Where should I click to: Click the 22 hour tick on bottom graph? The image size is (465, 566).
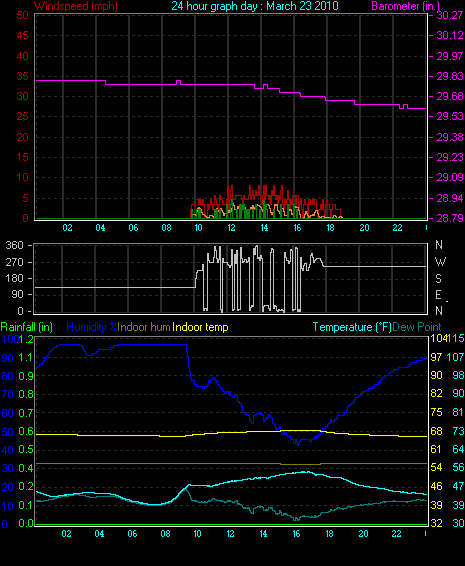point(396,534)
